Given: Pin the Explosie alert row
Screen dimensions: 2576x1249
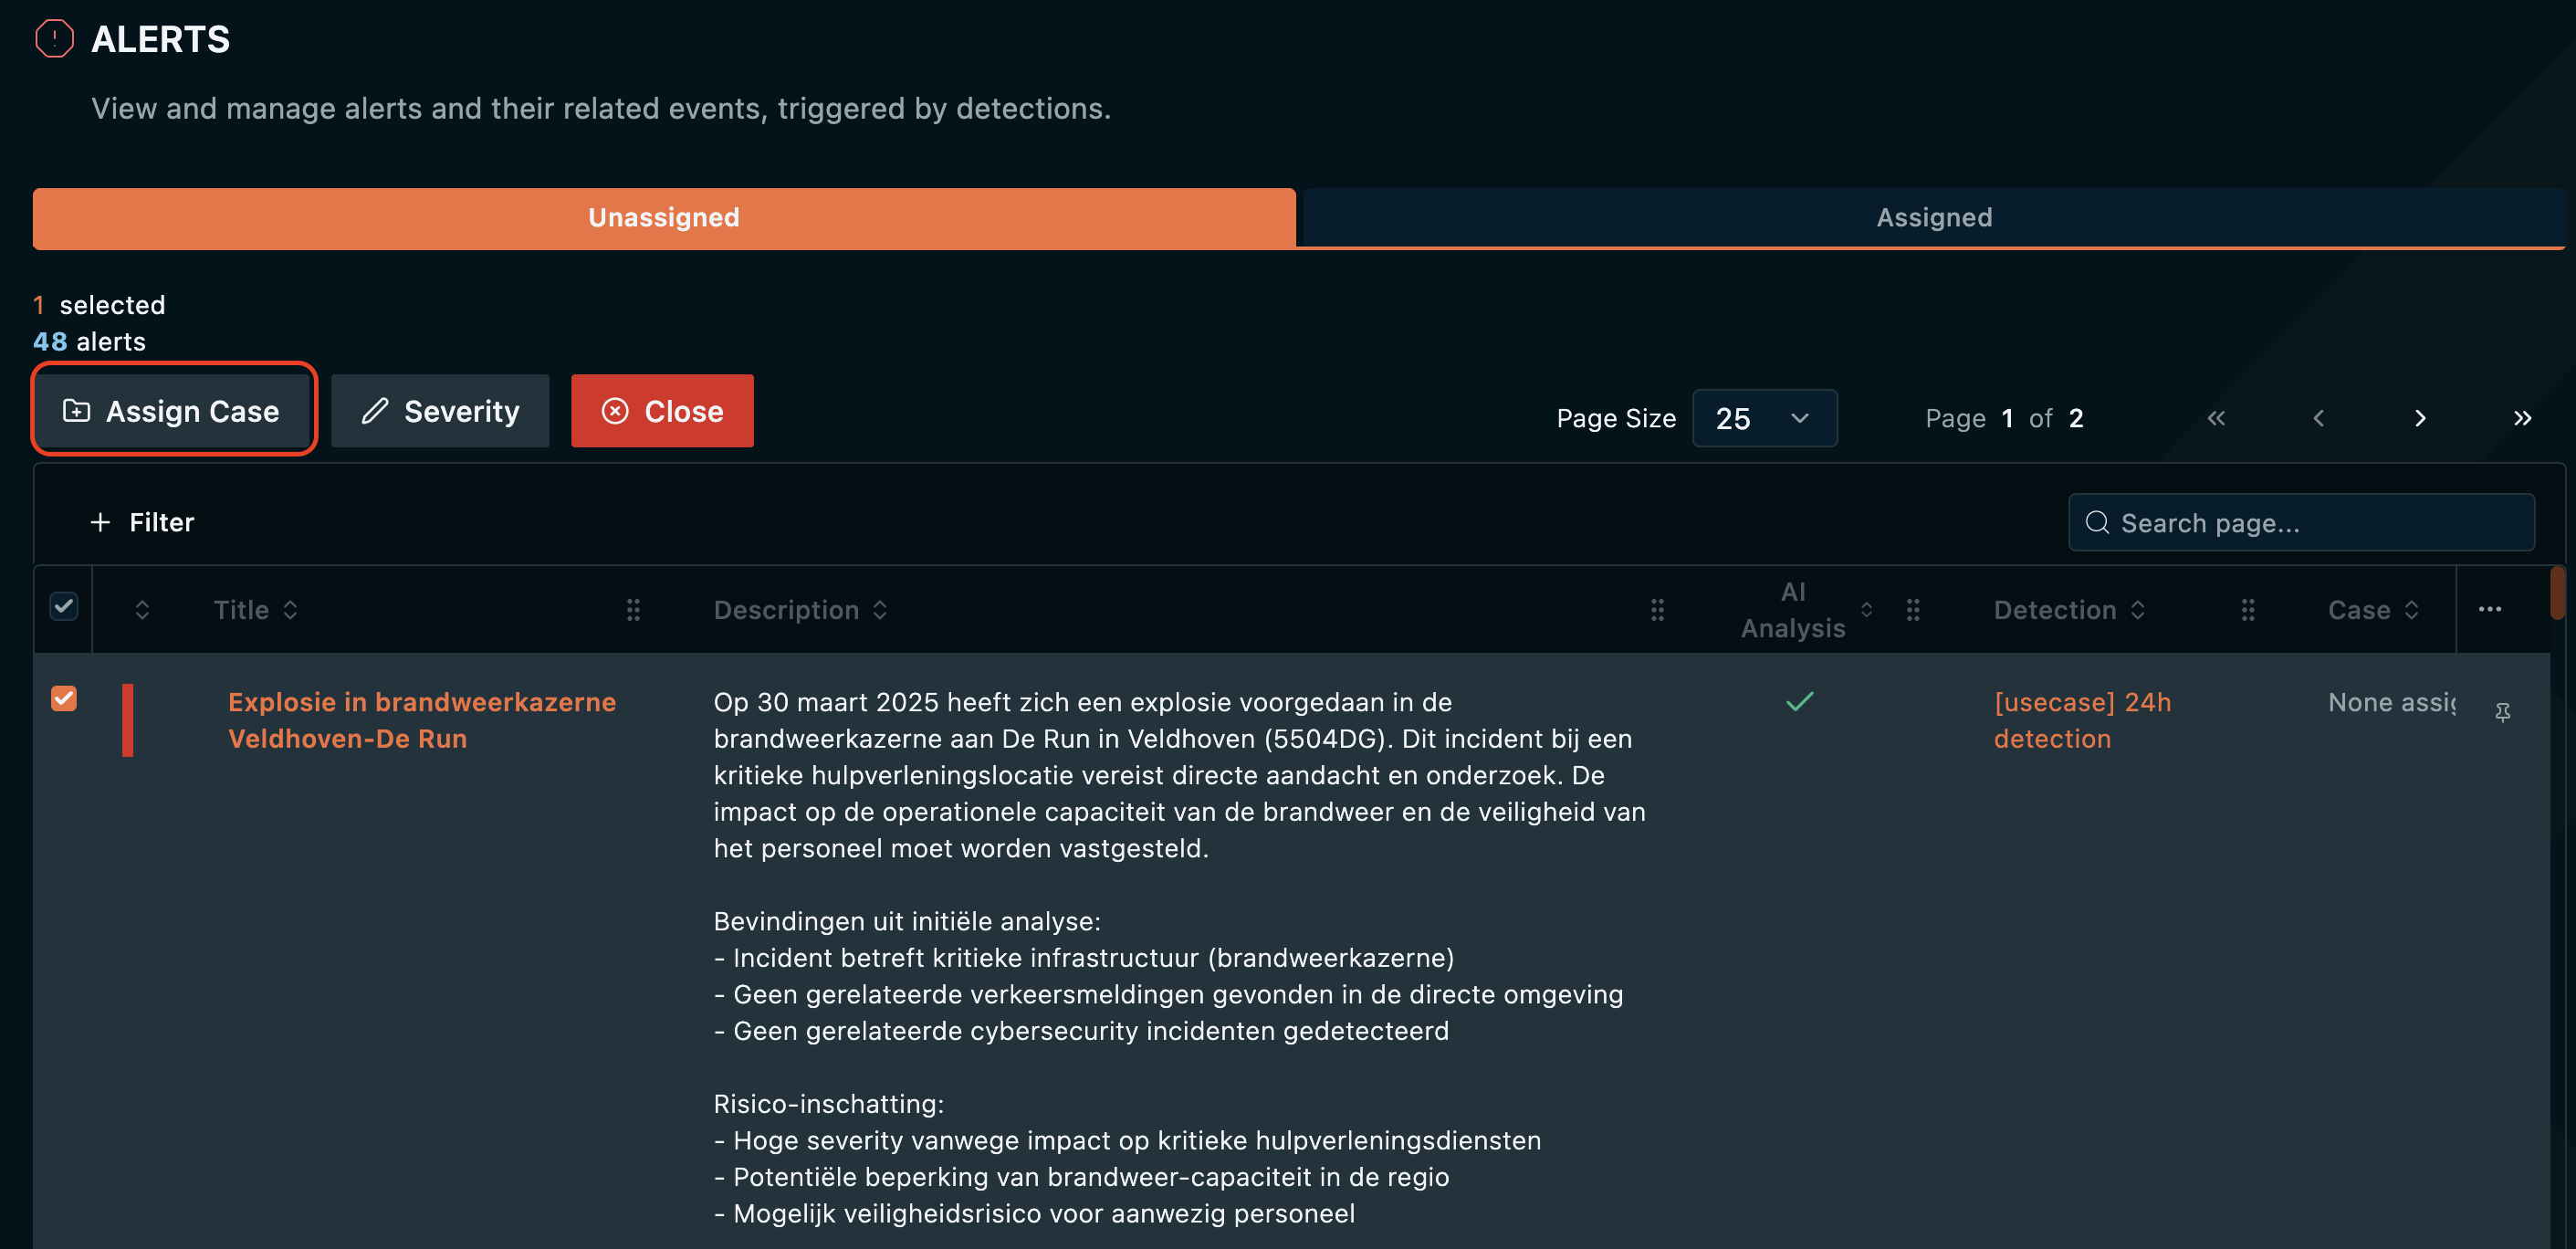Looking at the screenshot, I should (x=2502, y=711).
